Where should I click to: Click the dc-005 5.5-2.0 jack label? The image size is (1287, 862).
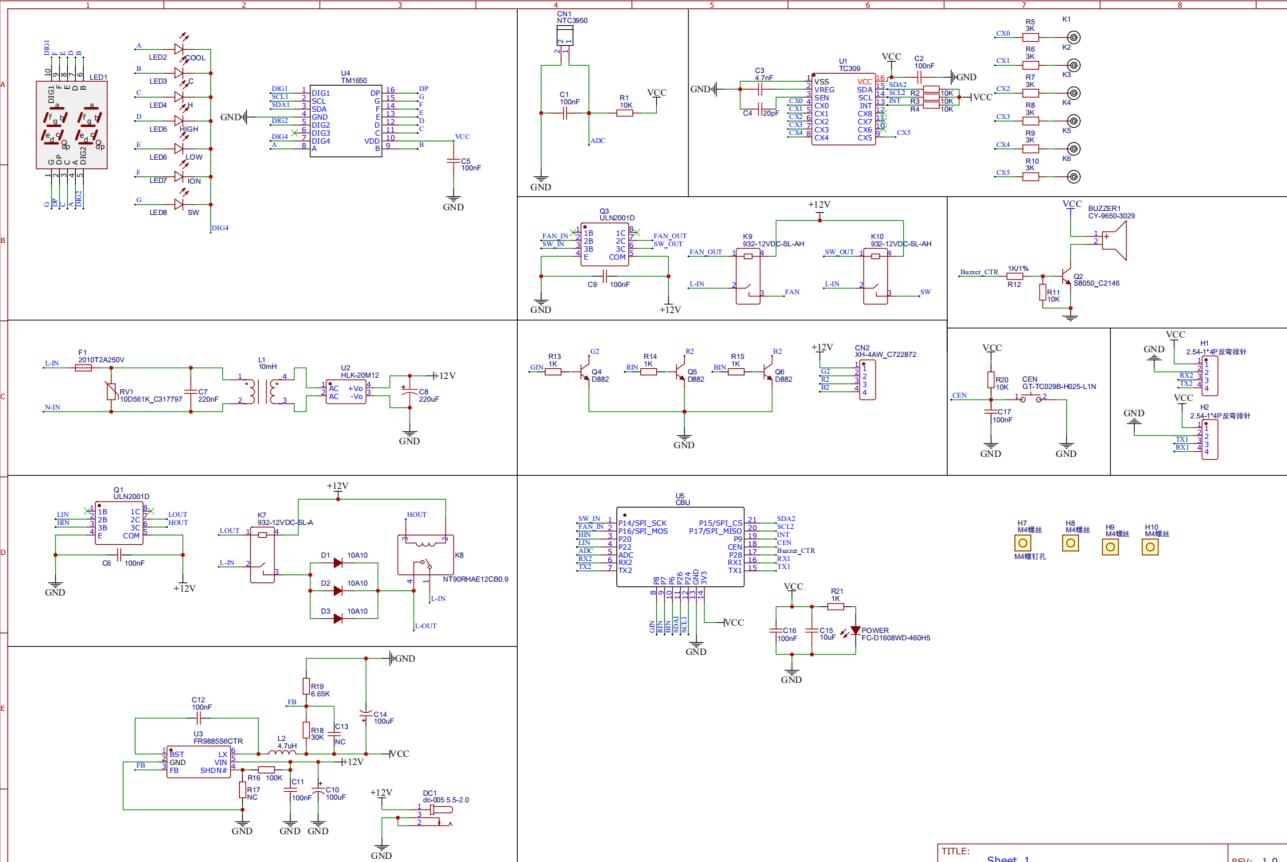click(x=445, y=800)
